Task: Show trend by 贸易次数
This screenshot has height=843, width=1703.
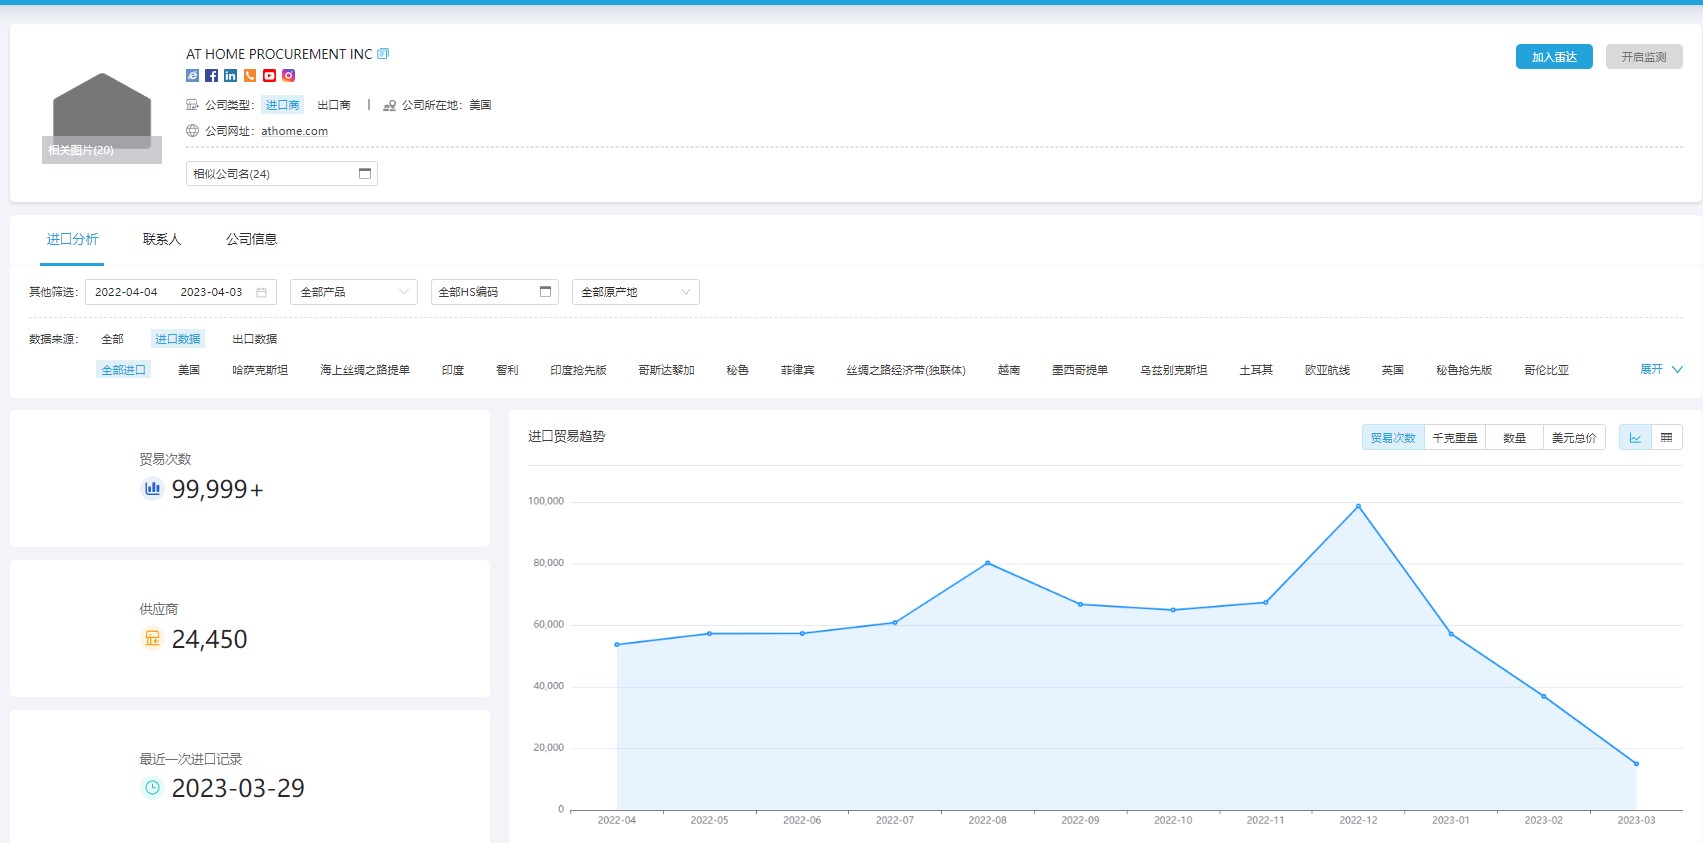Action: [1393, 438]
